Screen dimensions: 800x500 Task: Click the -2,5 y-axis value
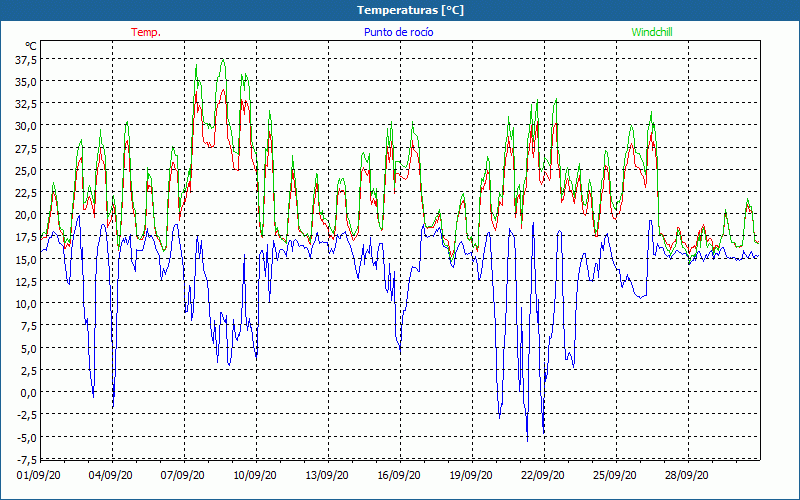tap(28, 414)
